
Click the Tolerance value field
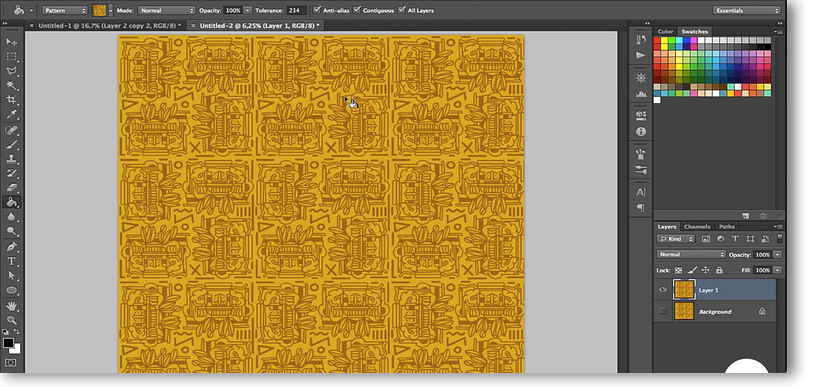(296, 10)
